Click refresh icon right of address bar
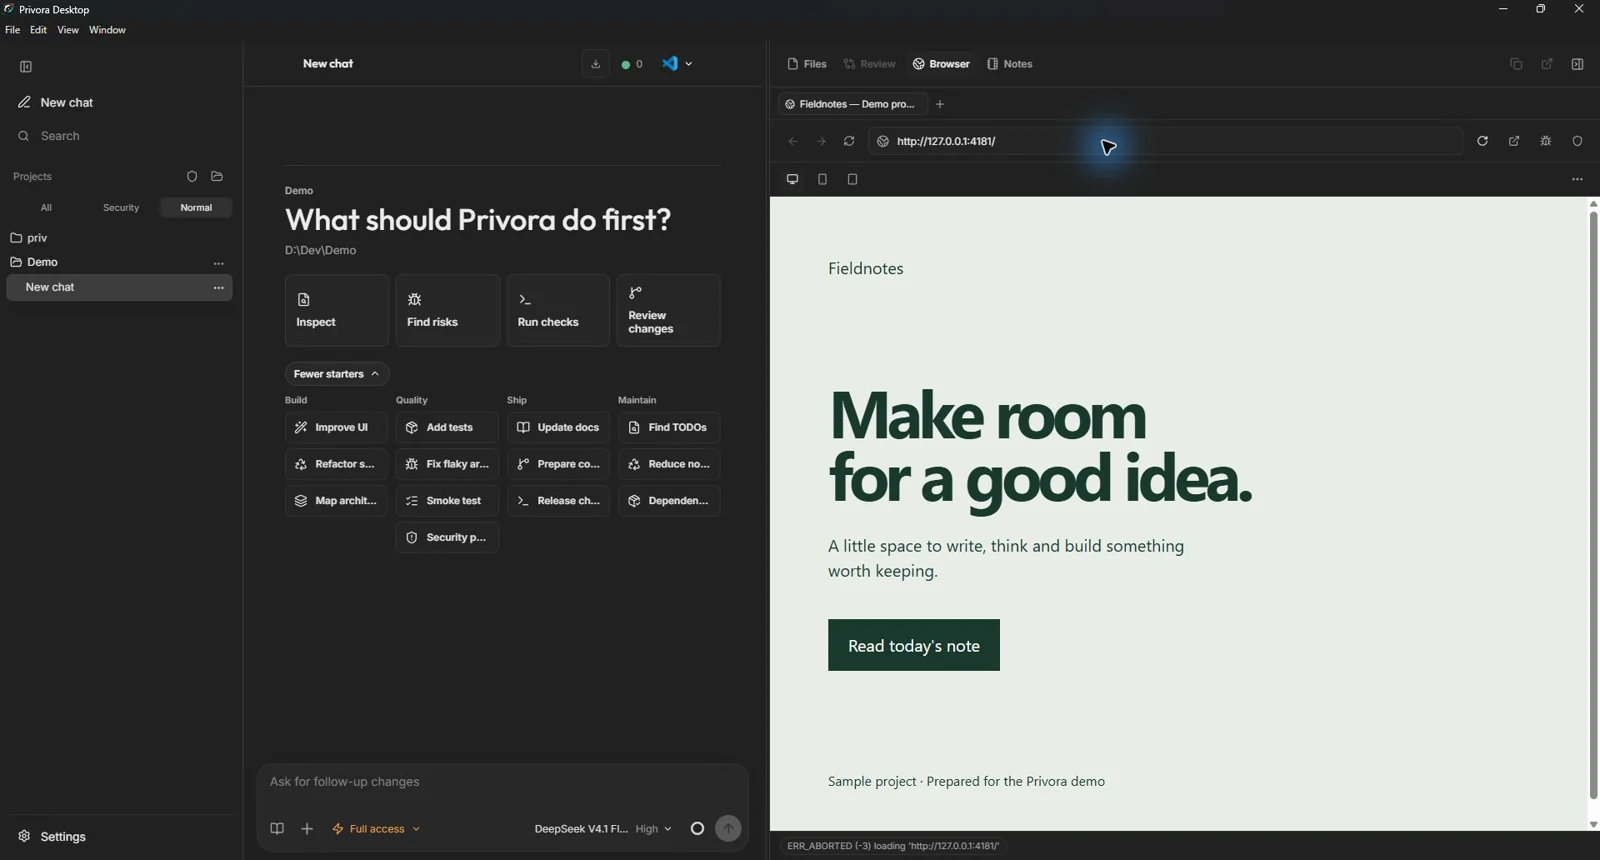The height and width of the screenshot is (860, 1600). click(x=1482, y=142)
